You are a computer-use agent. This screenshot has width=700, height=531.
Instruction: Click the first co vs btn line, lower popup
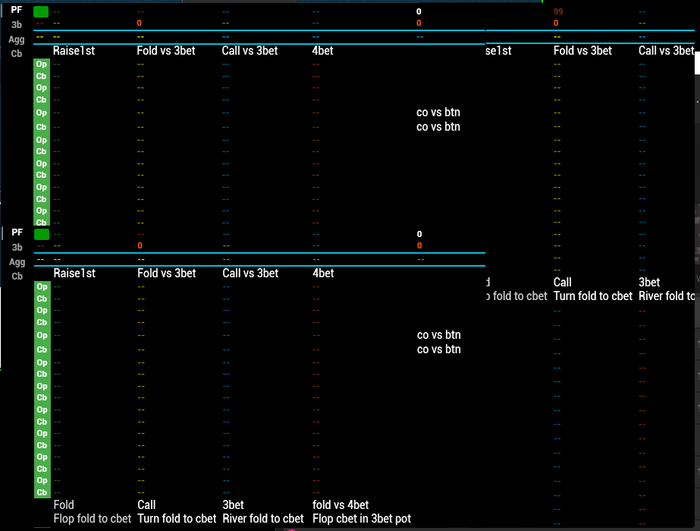(x=439, y=335)
